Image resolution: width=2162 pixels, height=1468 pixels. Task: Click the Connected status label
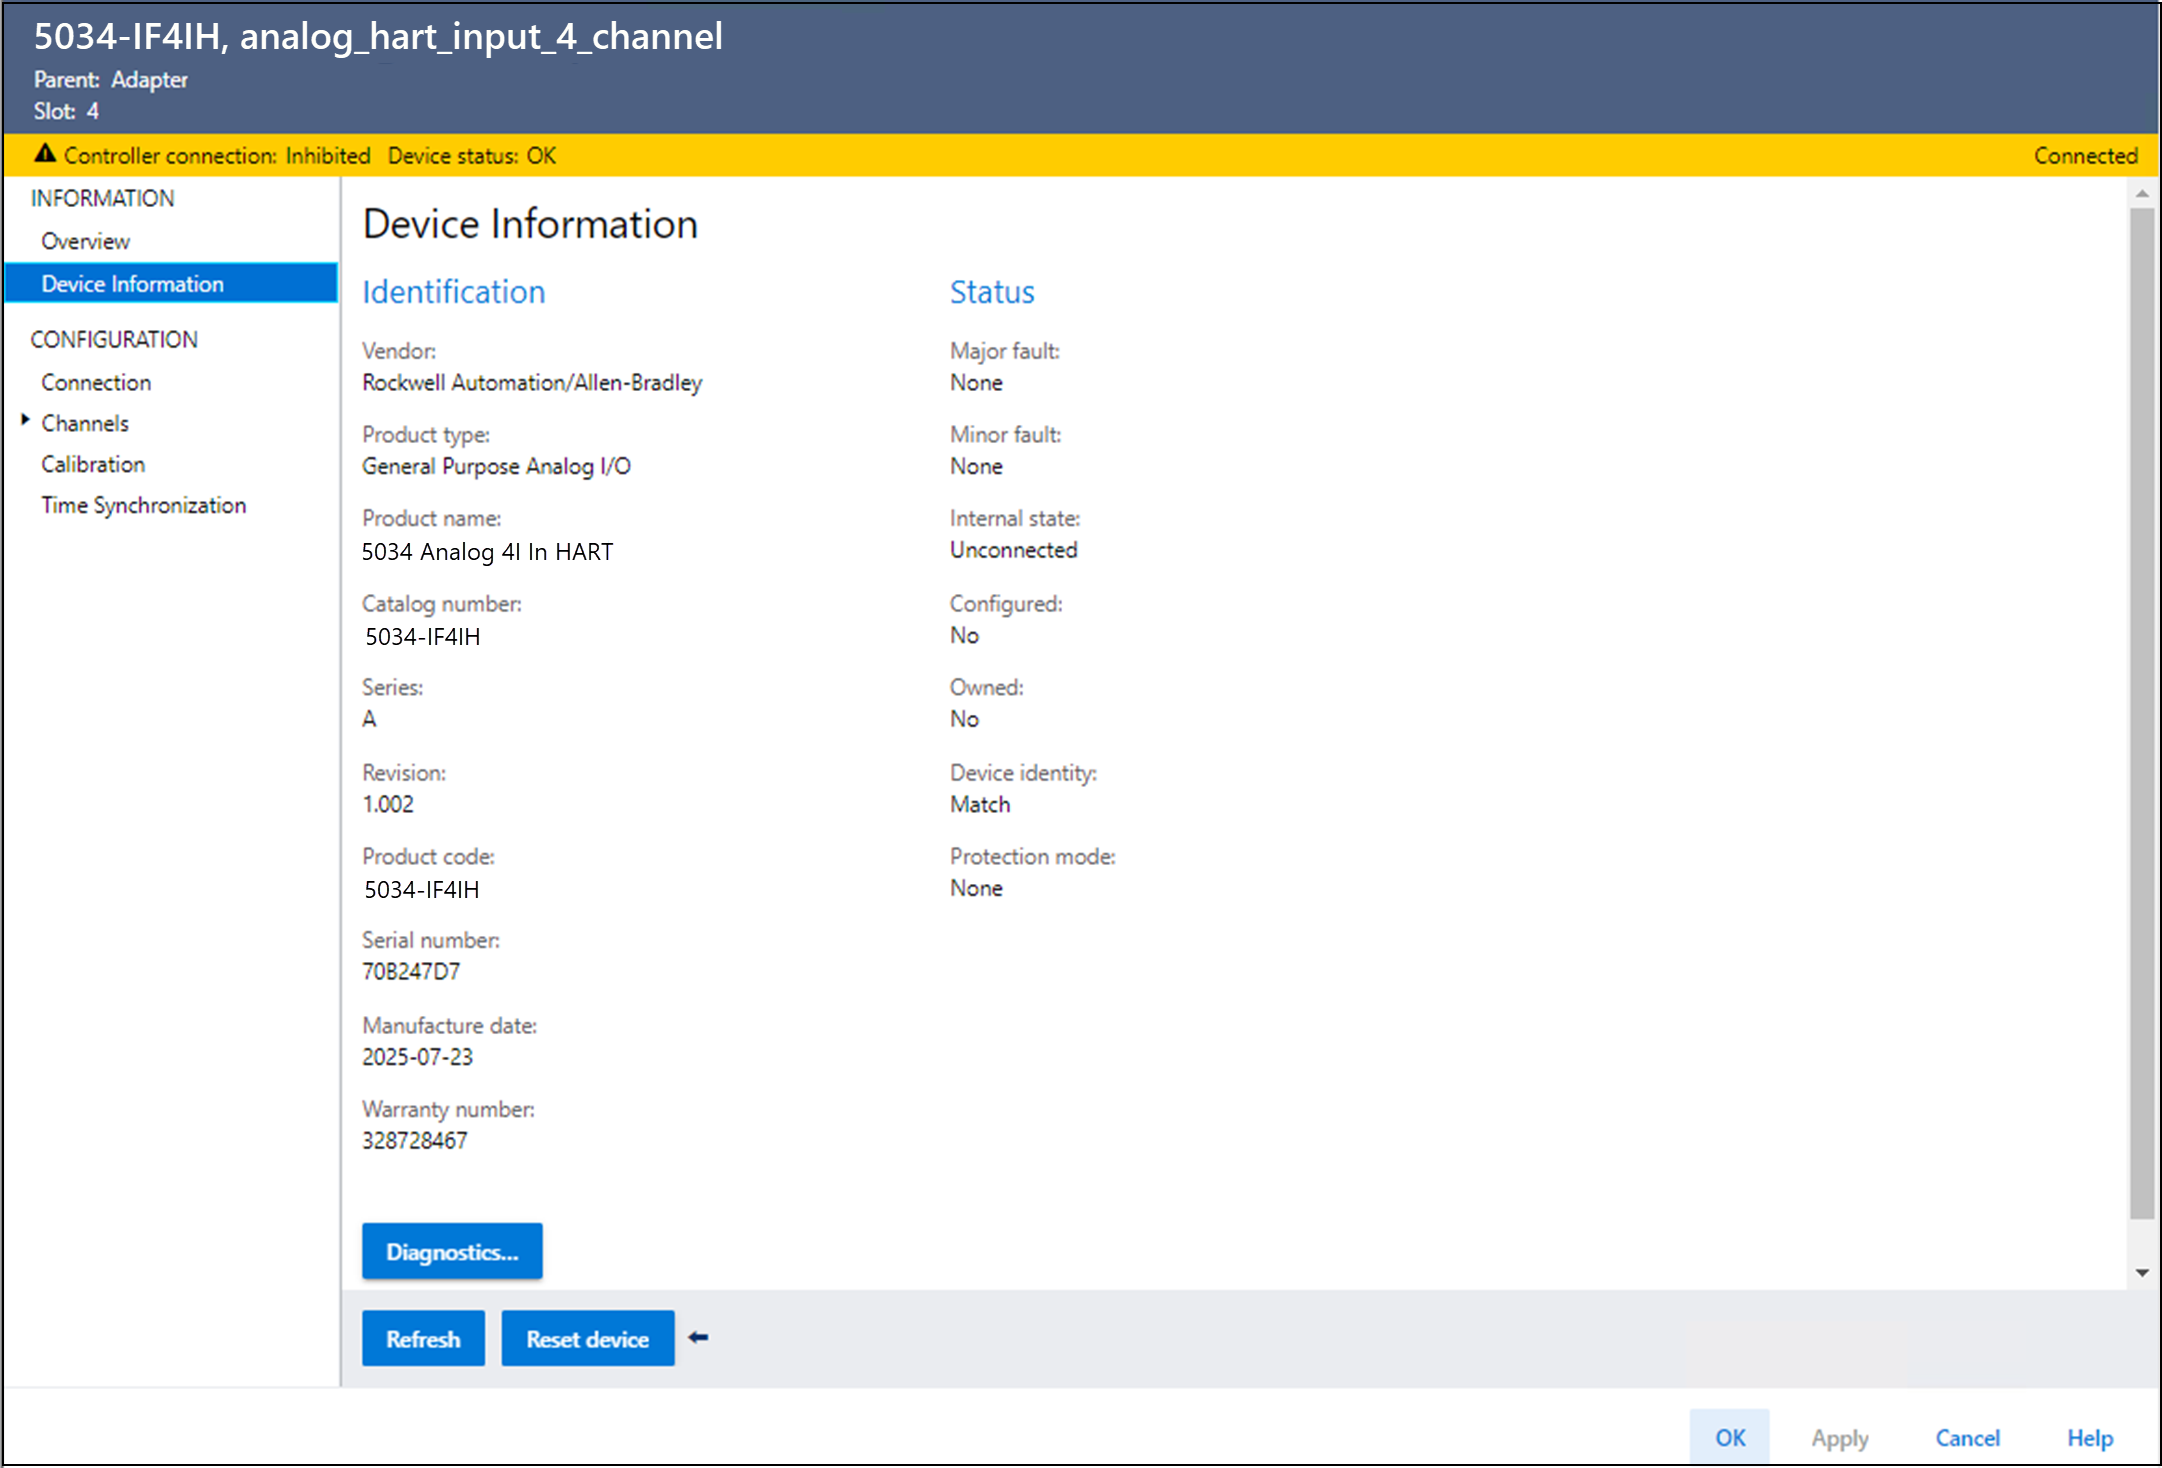click(x=2085, y=156)
